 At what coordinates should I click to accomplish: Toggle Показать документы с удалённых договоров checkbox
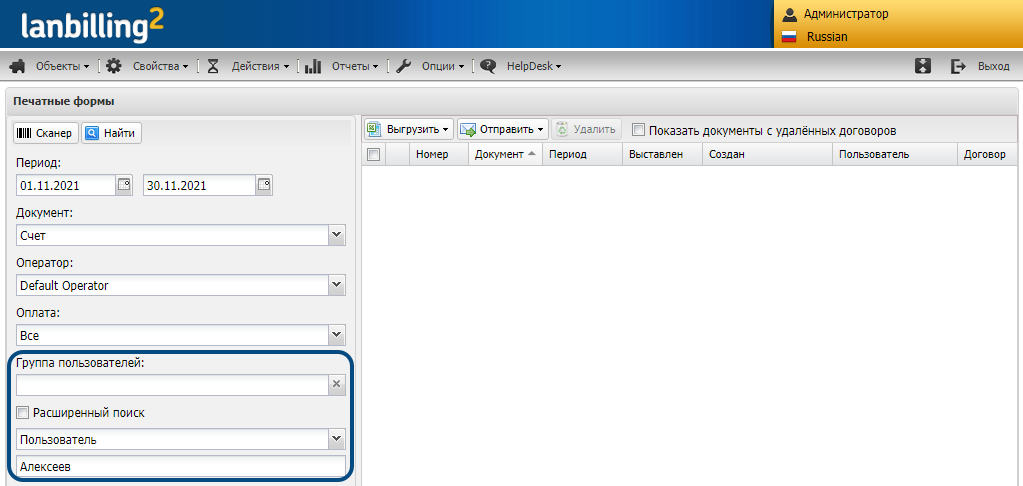[639, 130]
